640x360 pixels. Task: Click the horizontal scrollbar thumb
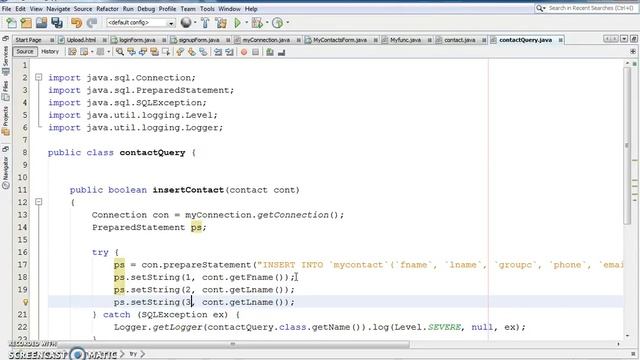233,344
